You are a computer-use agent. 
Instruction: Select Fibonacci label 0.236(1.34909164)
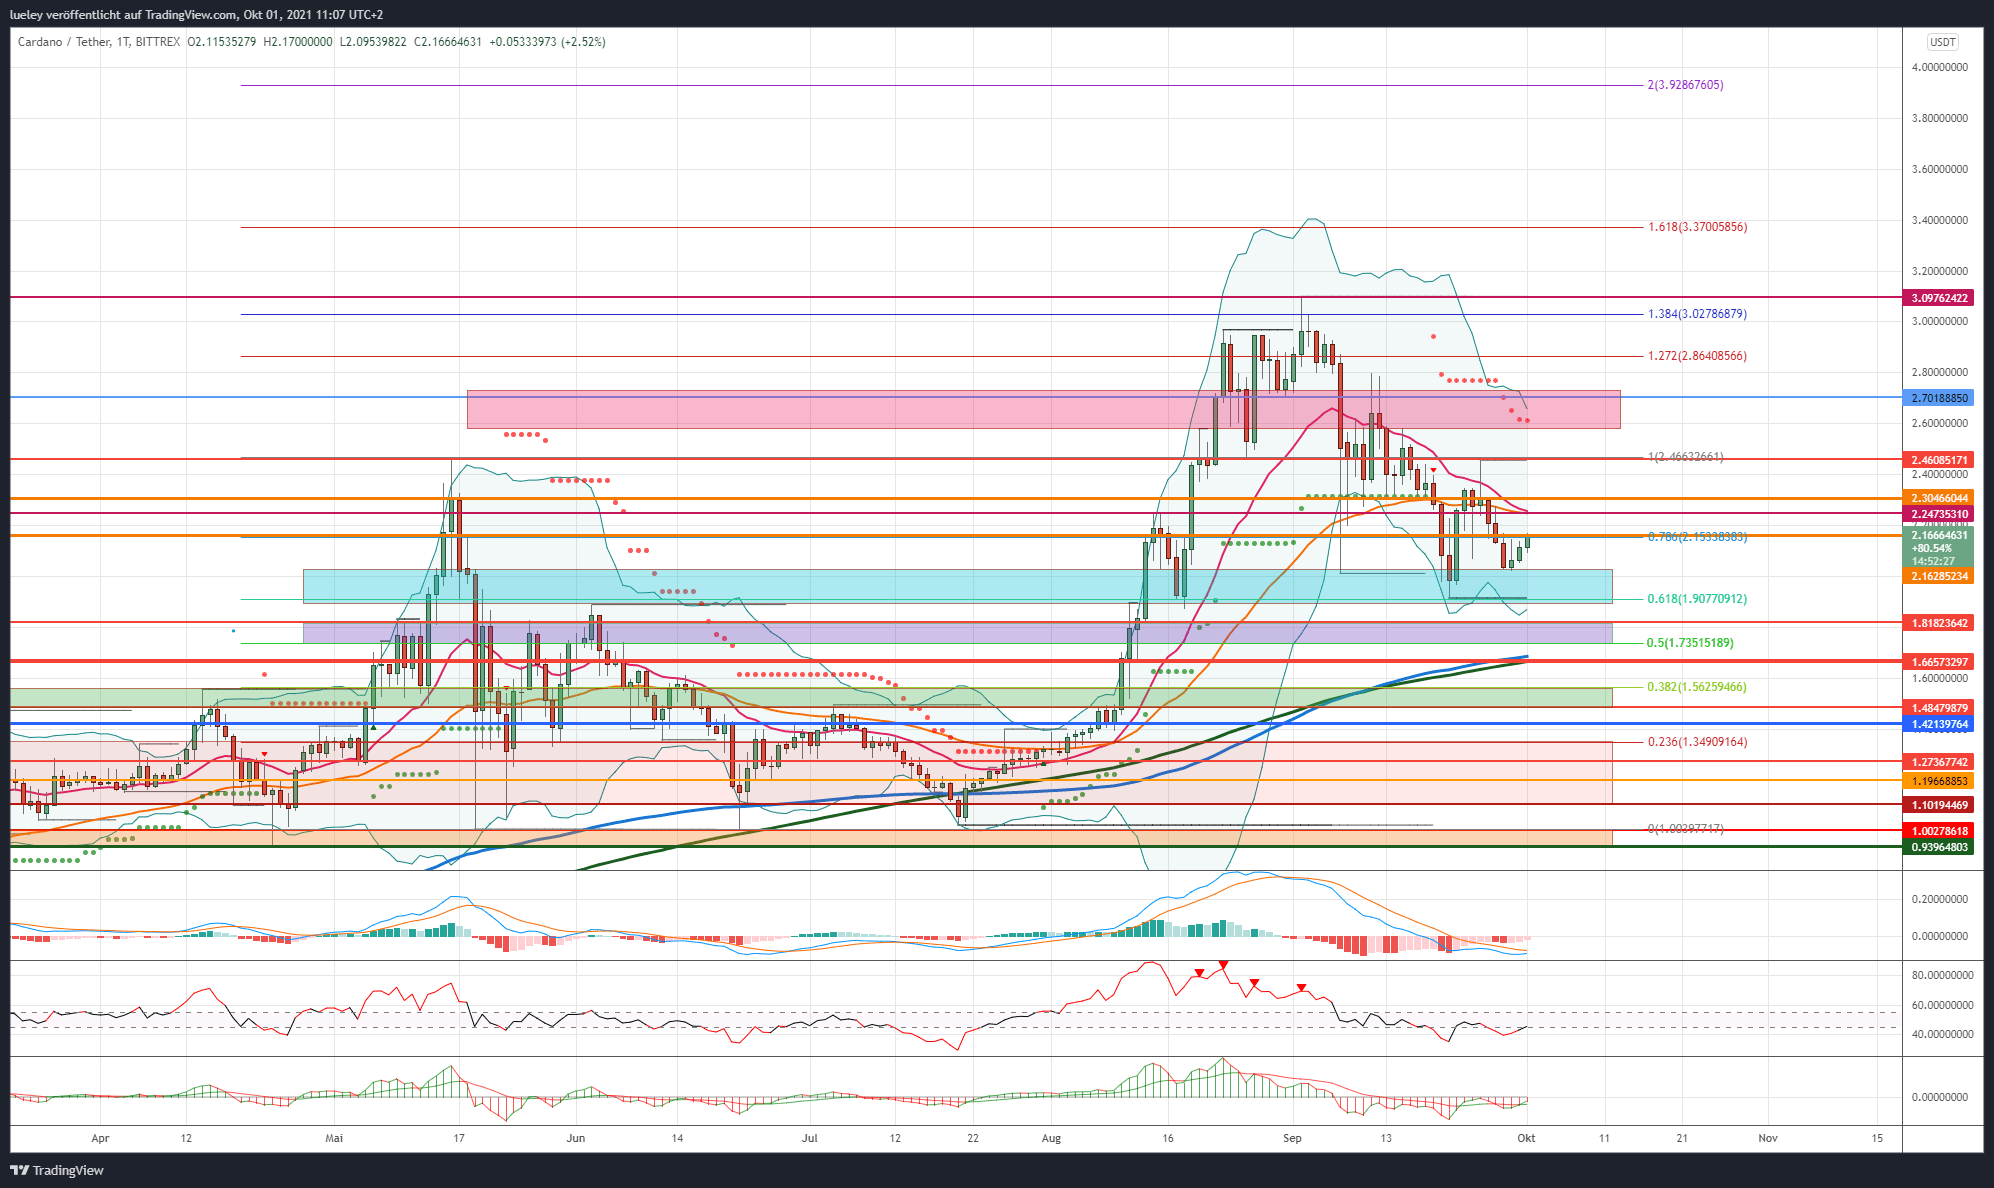1697,742
